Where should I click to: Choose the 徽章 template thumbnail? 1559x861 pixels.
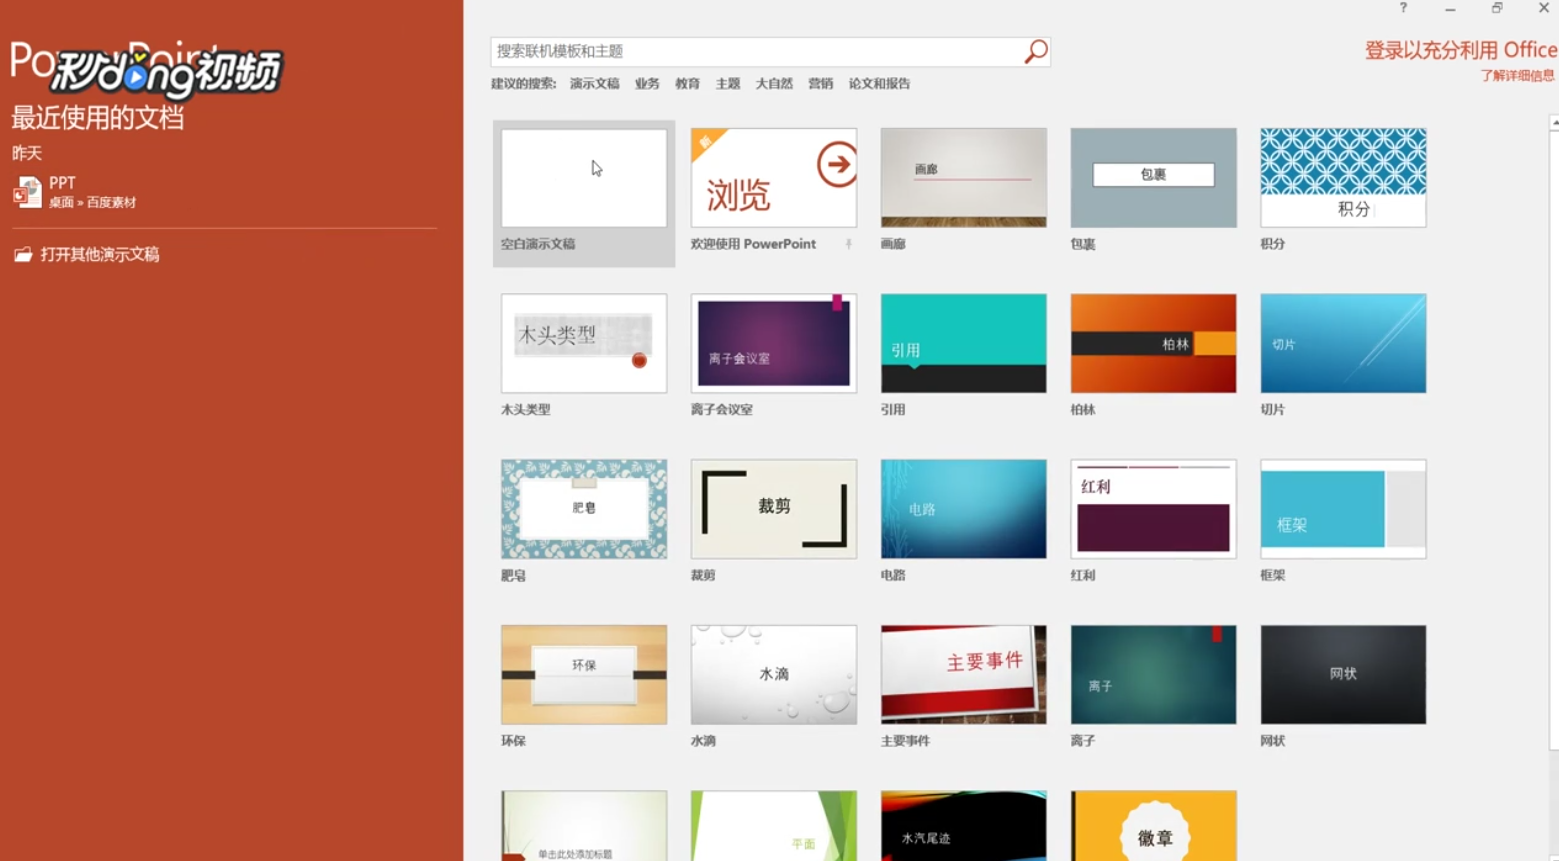[1153, 826]
